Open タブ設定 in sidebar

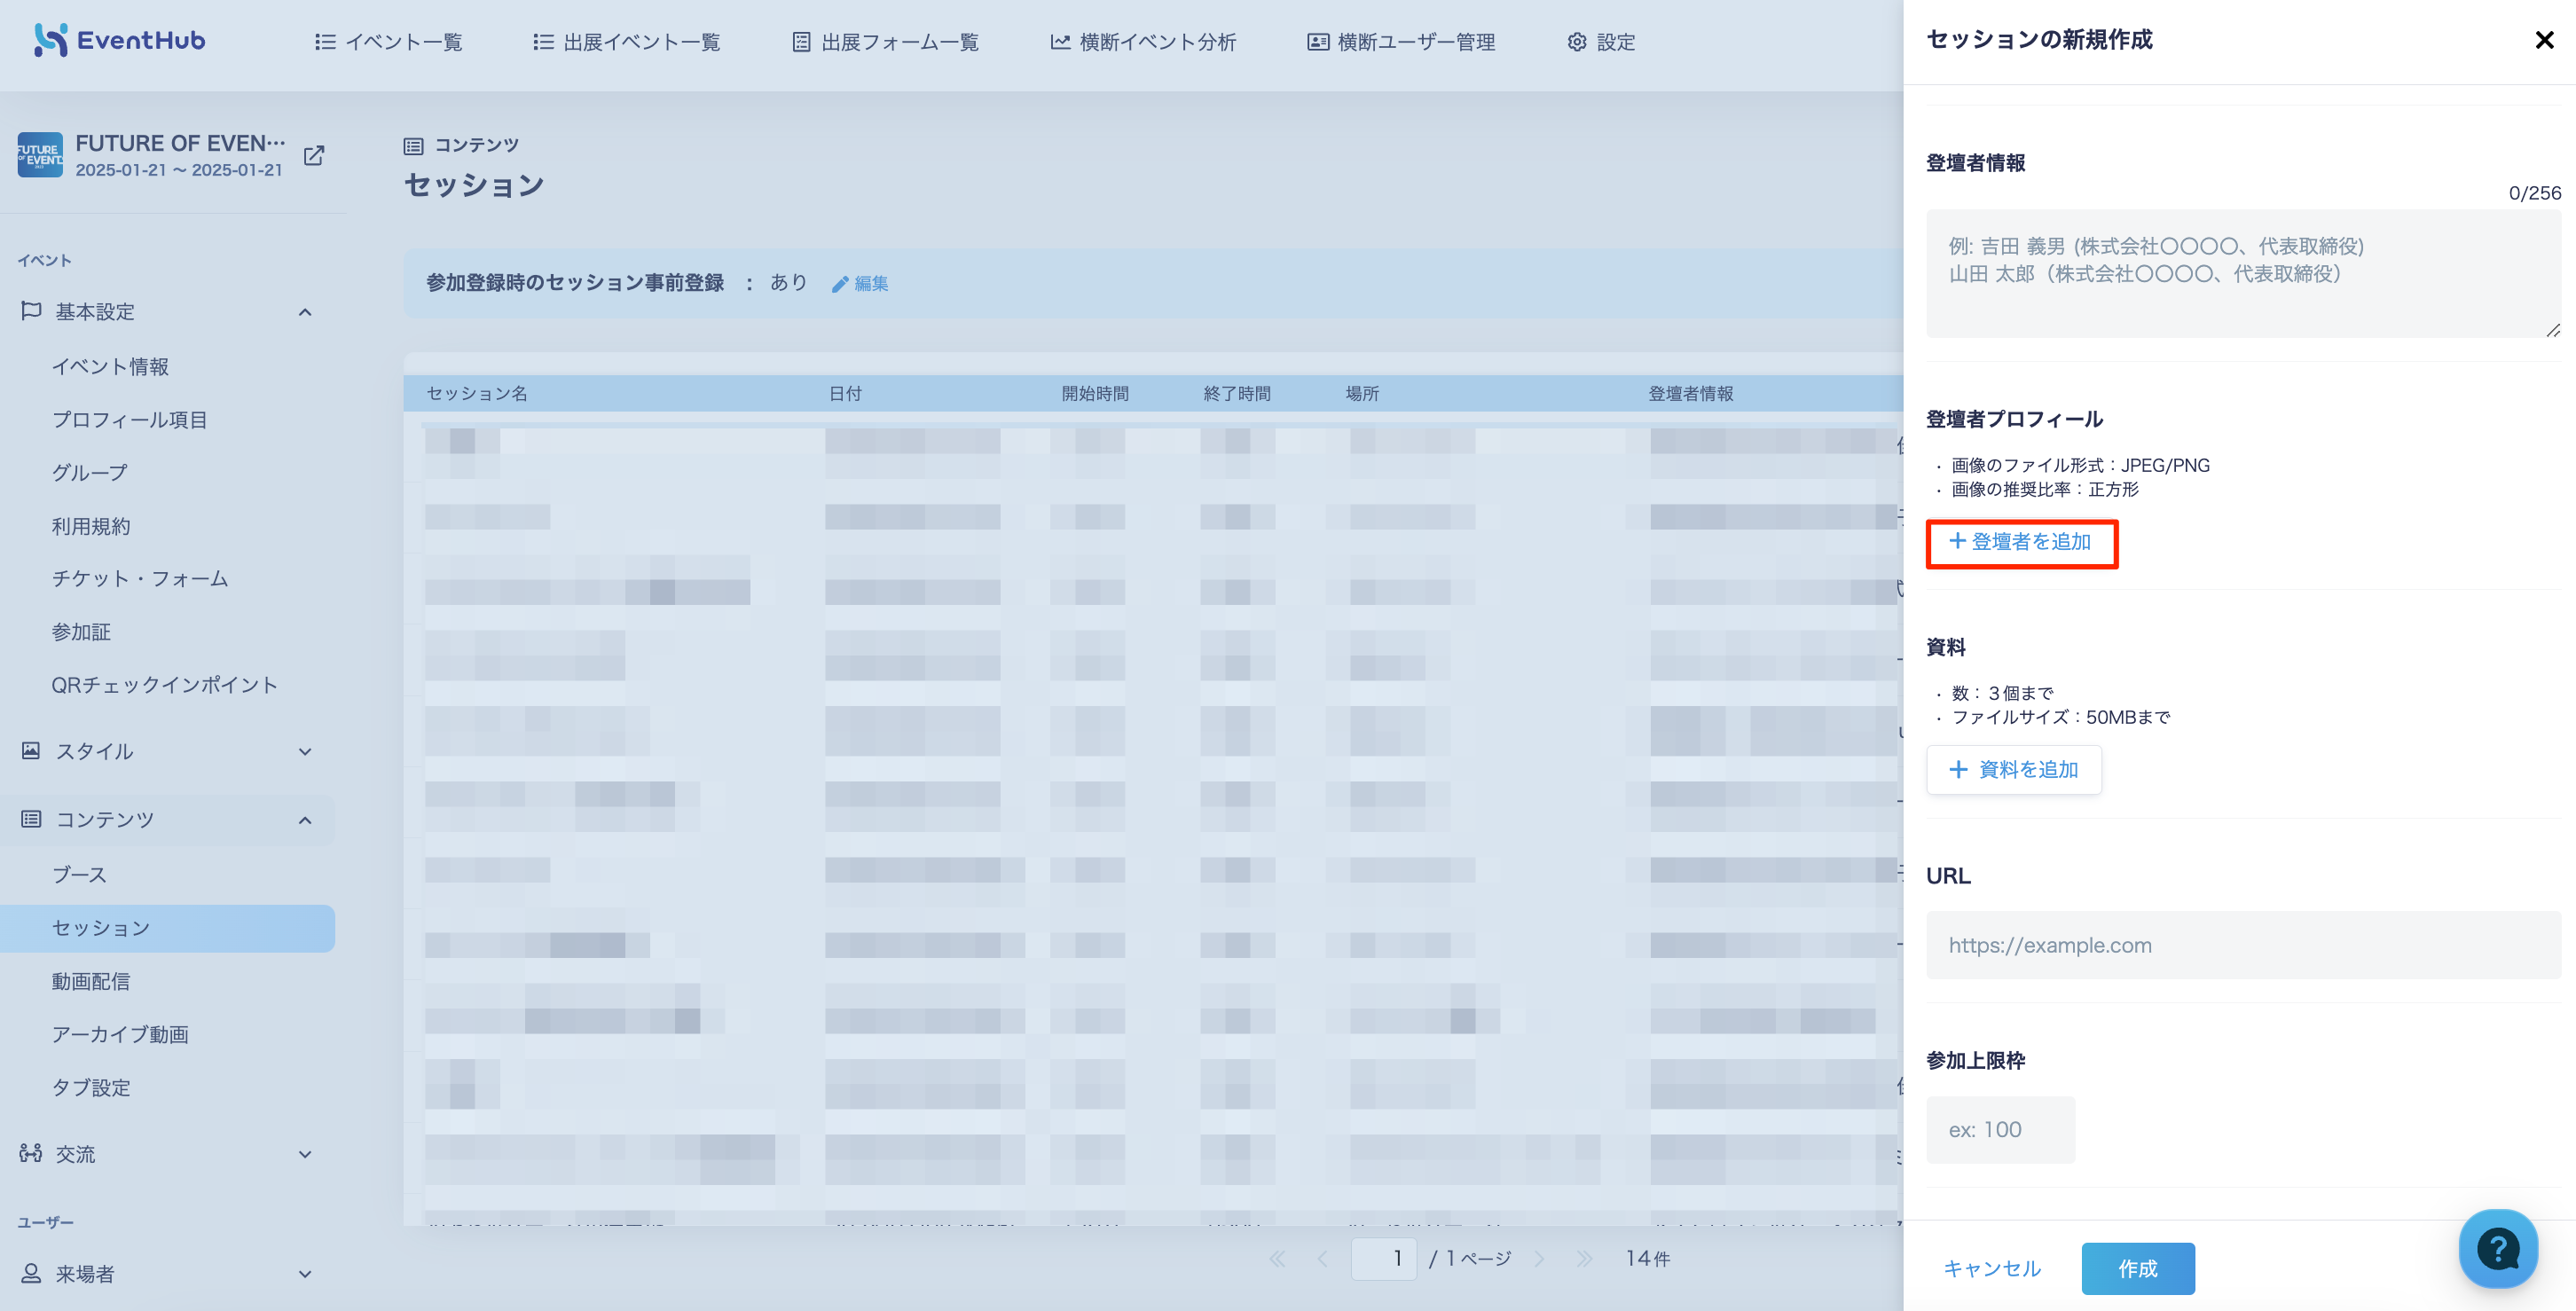[91, 1088]
